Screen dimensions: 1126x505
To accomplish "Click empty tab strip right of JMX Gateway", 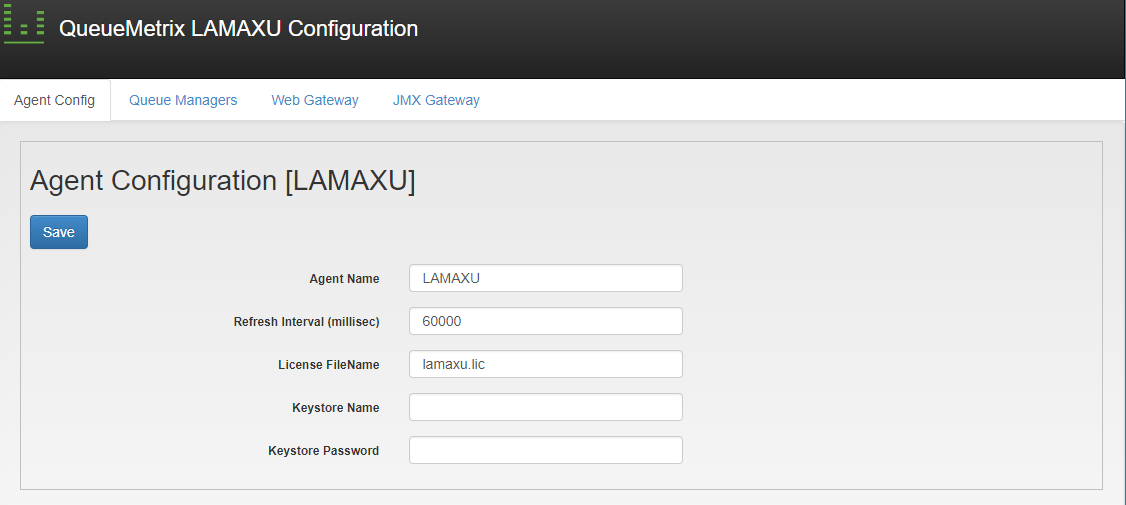I will click(x=804, y=100).
